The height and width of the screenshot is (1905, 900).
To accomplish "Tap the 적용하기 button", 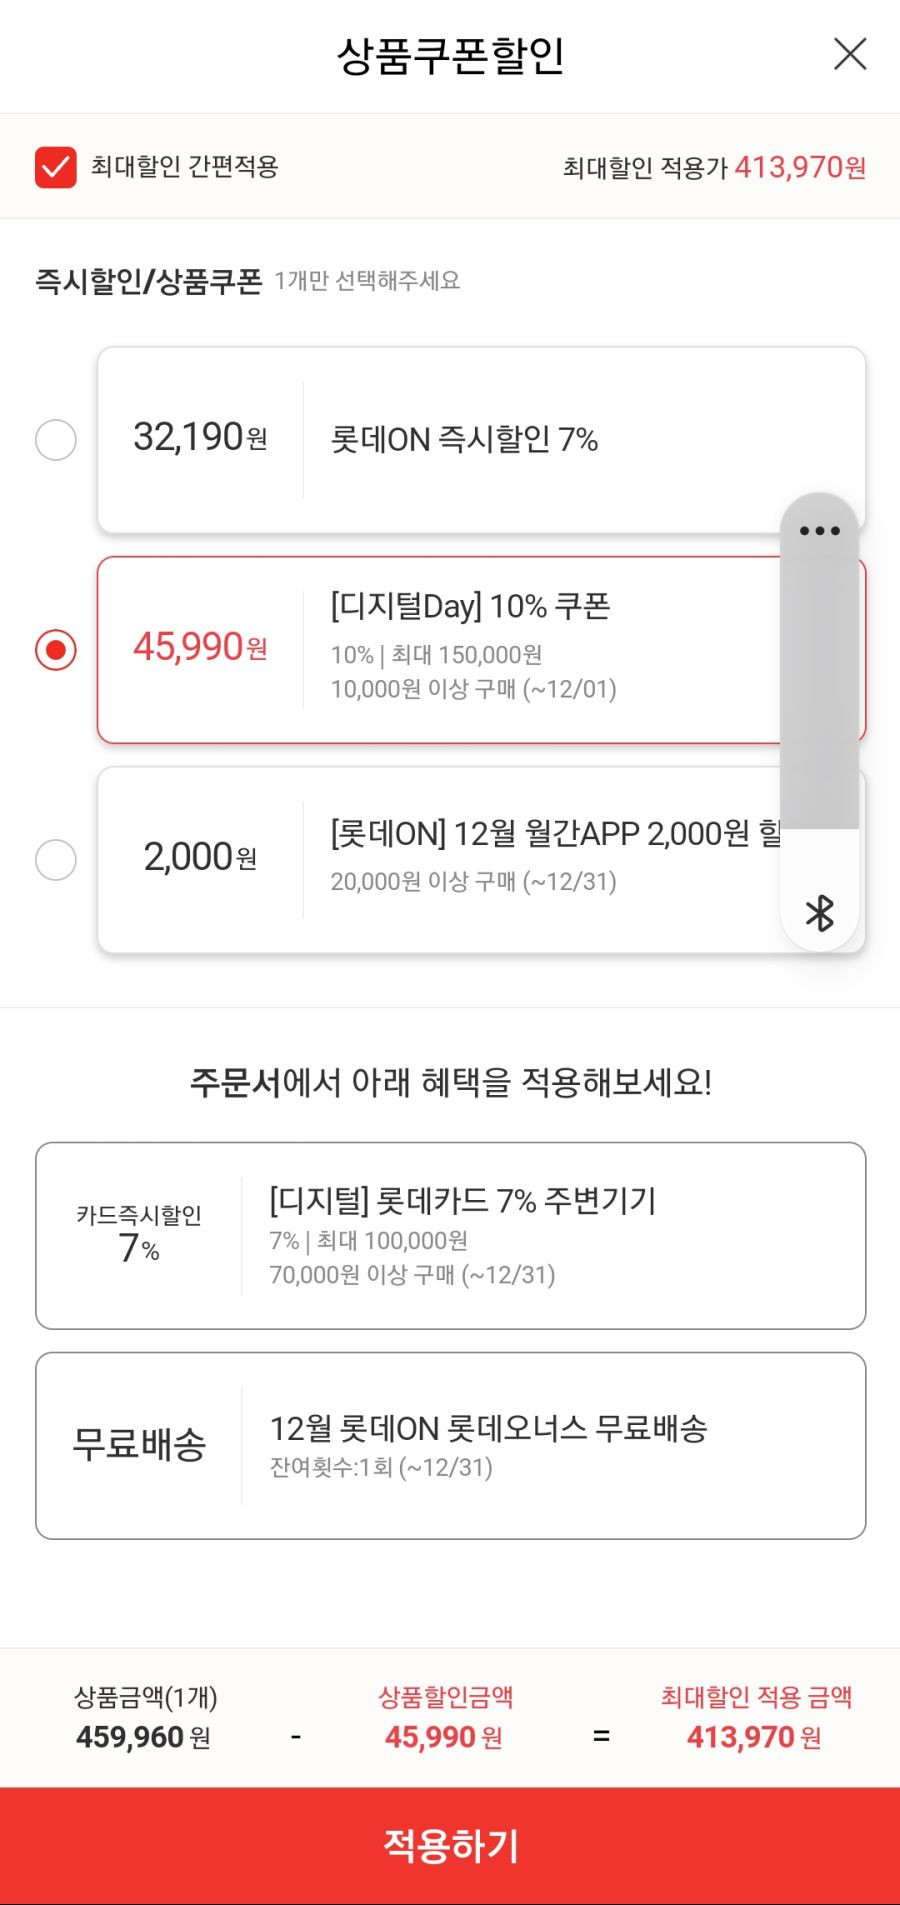I will 450,1846.
